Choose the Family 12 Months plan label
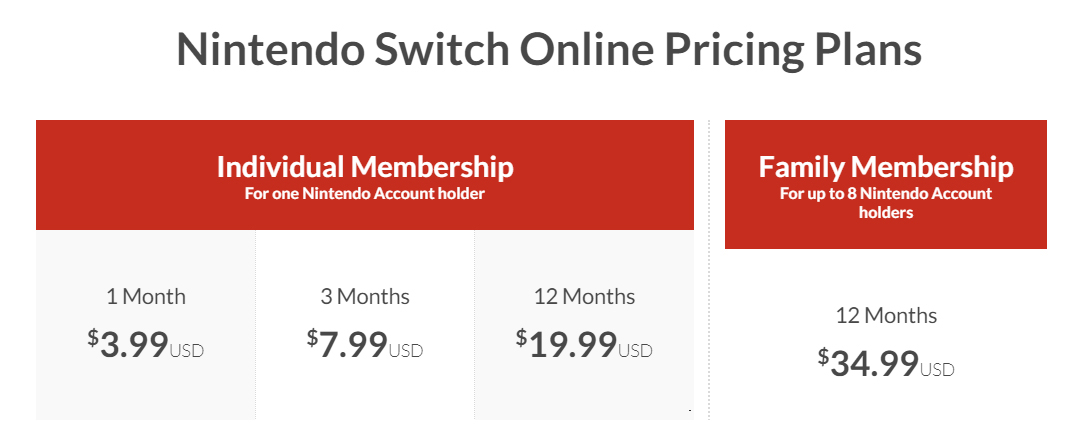Image resolution: width=1073 pixels, height=434 pixels. (x=886, y=316)
